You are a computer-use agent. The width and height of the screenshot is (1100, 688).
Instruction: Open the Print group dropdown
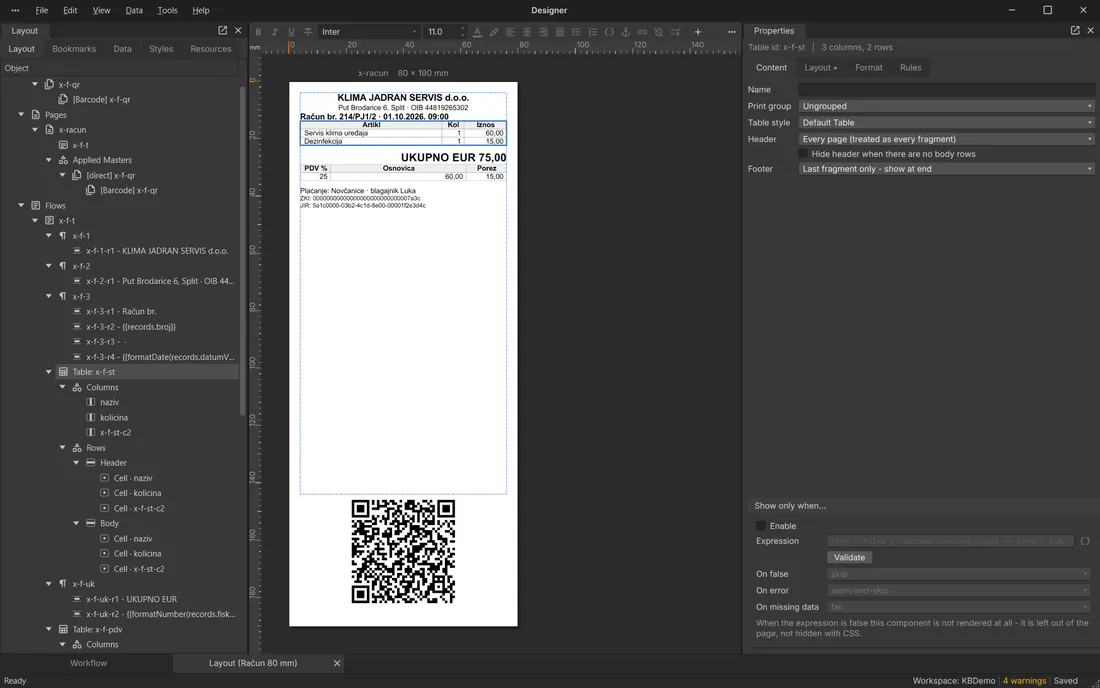click(946, 106)
